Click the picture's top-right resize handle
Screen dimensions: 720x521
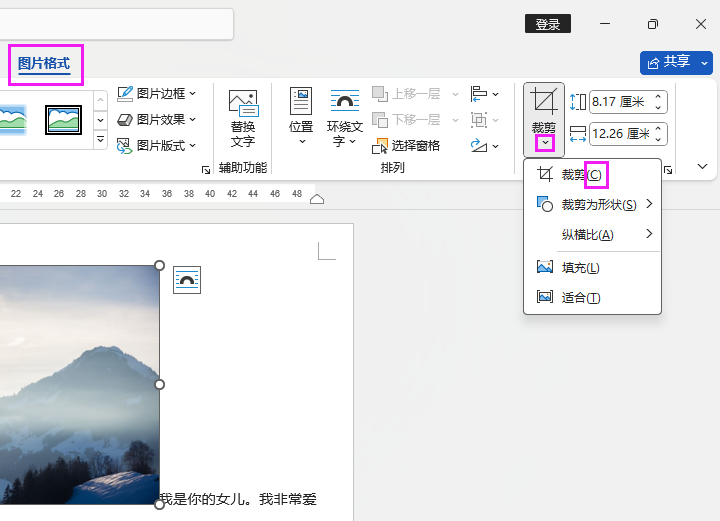coord(159,265)
